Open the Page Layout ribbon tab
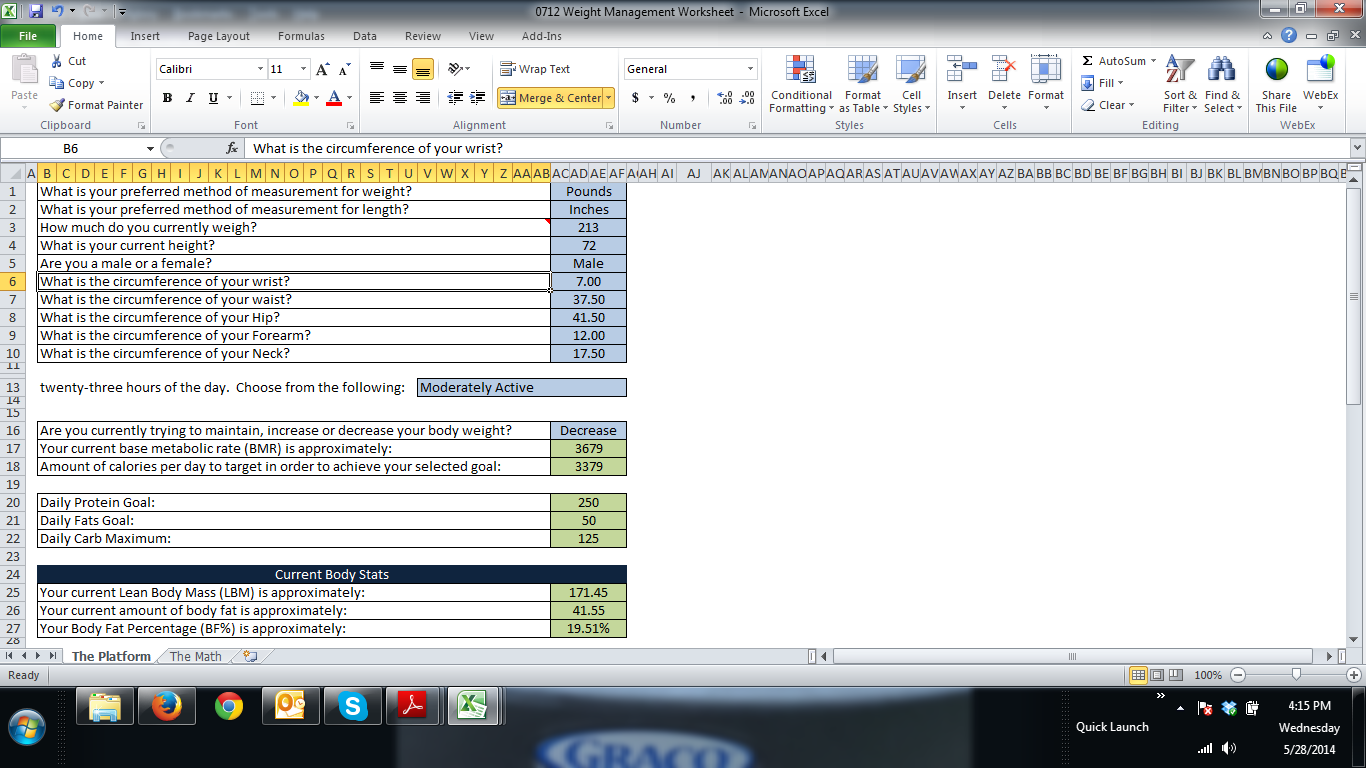 tap(218, 36)
